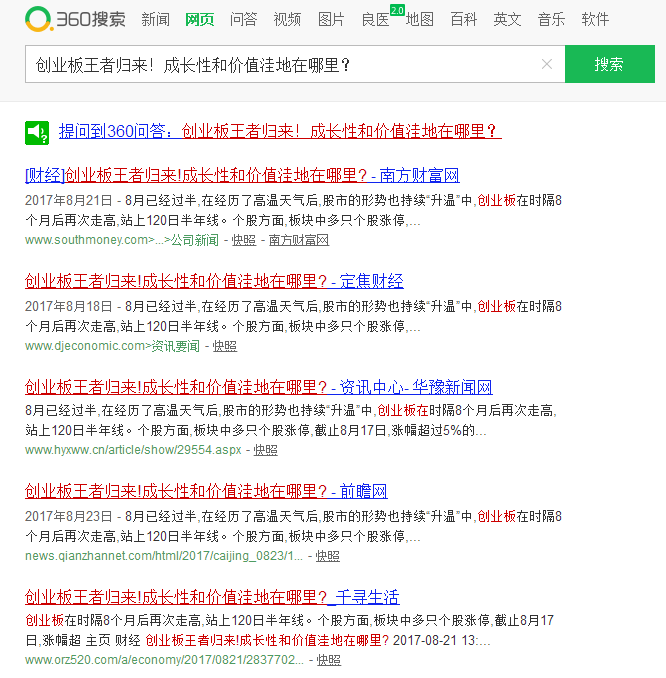
Task: Open the 南方财富网 result title
Action: tap(242, 176)
